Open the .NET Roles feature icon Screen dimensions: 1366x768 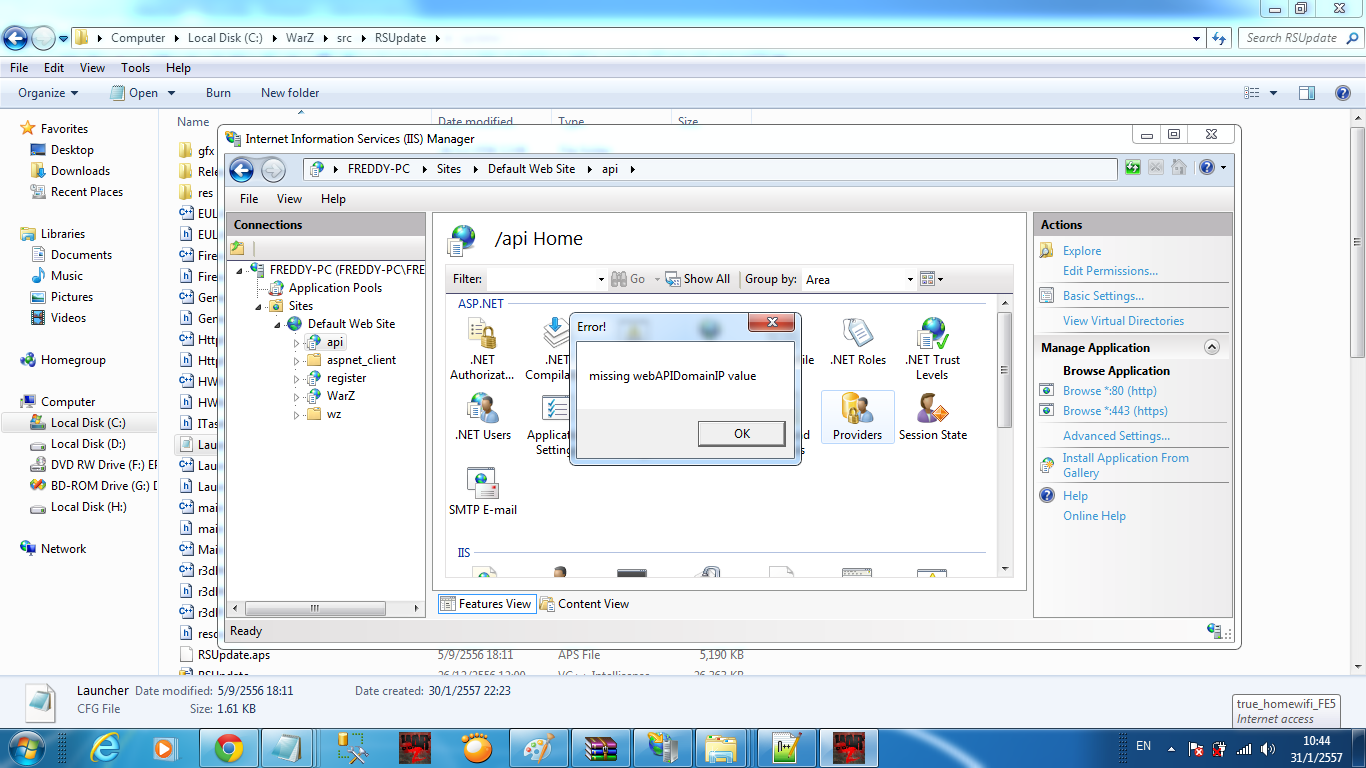(x=858, y=342)
